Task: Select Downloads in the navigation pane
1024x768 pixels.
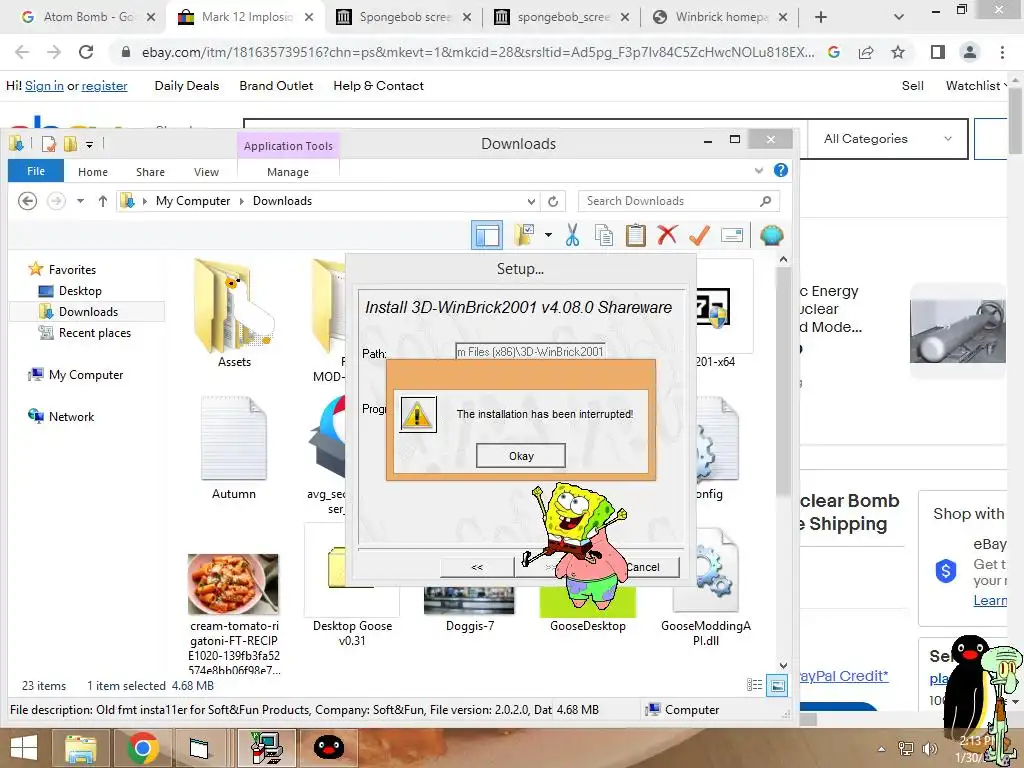Action: pos(88,312)
